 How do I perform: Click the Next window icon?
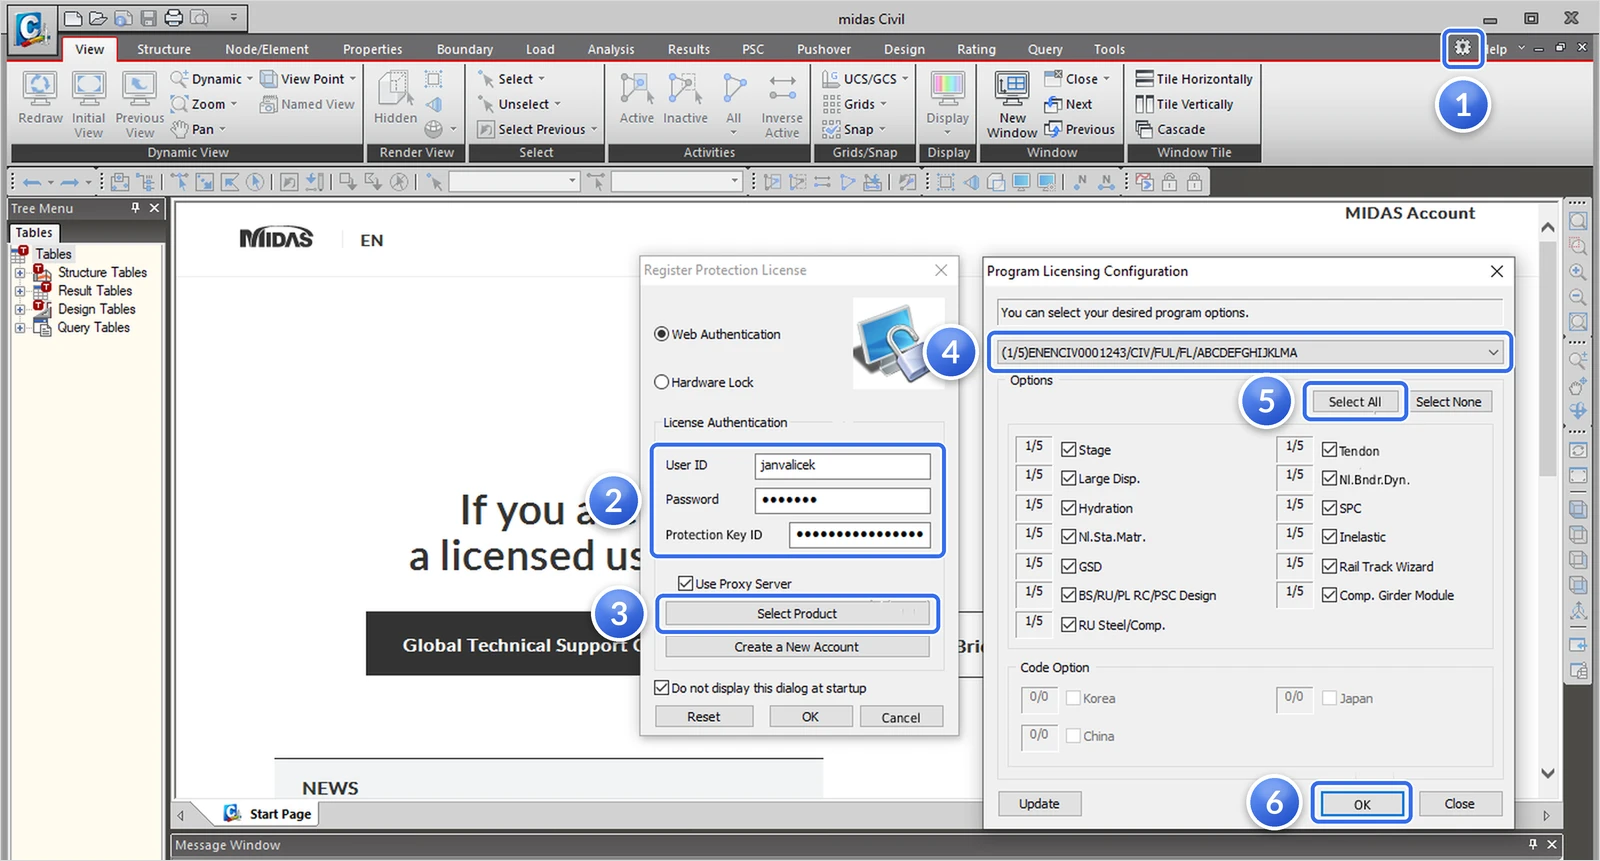(x=1053, y=104)
